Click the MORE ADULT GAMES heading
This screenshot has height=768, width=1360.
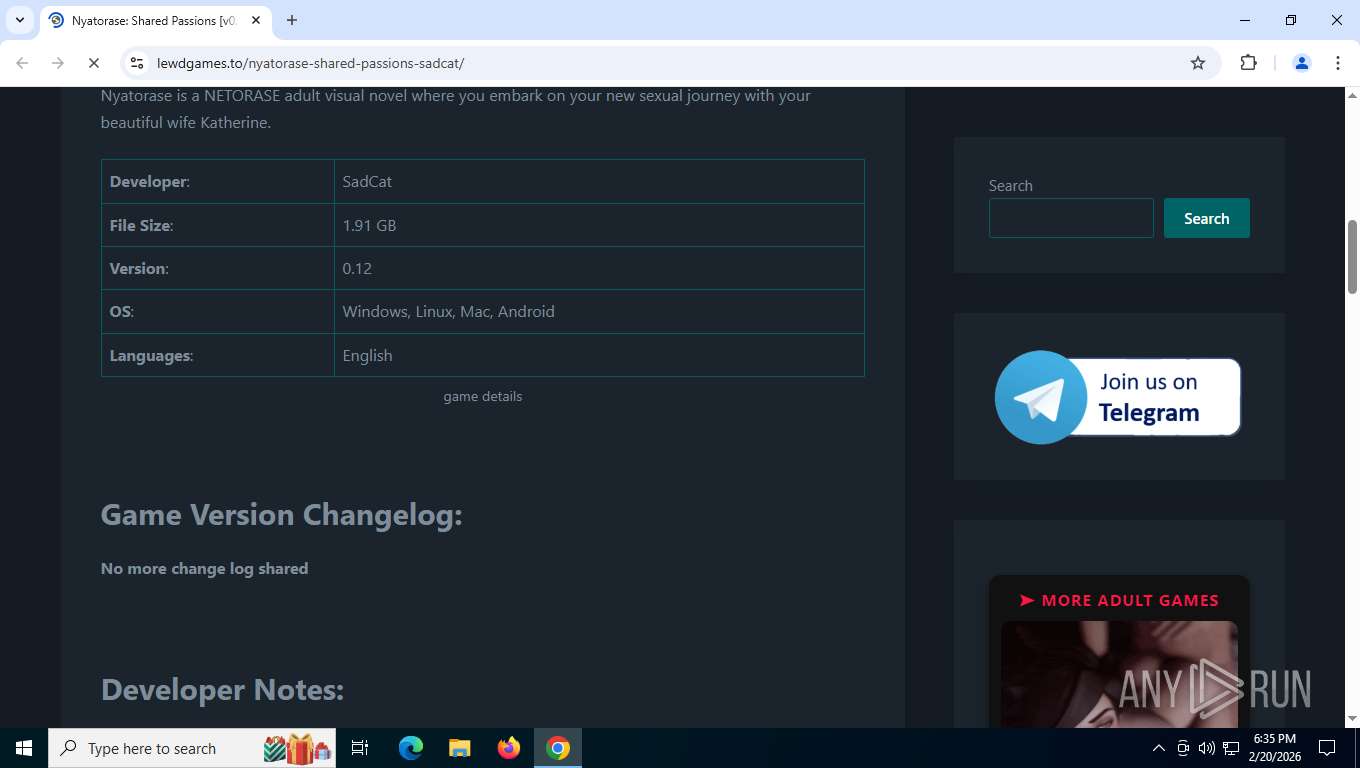coord(1119,600)
